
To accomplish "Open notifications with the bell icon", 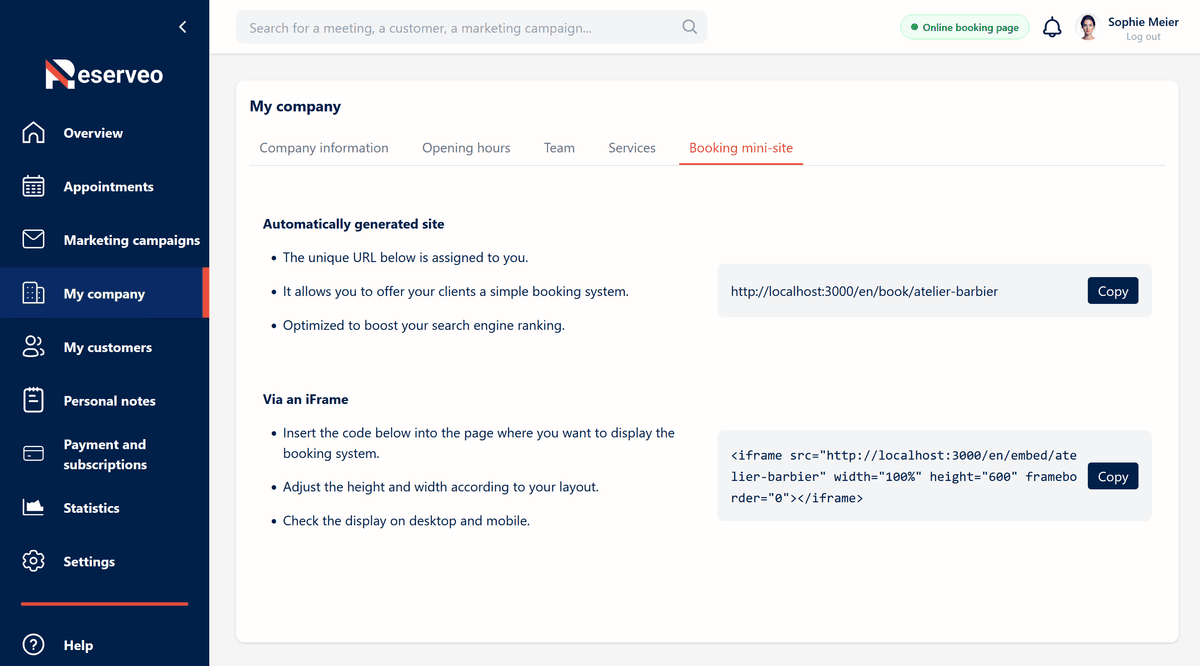I will point(1052,28).
